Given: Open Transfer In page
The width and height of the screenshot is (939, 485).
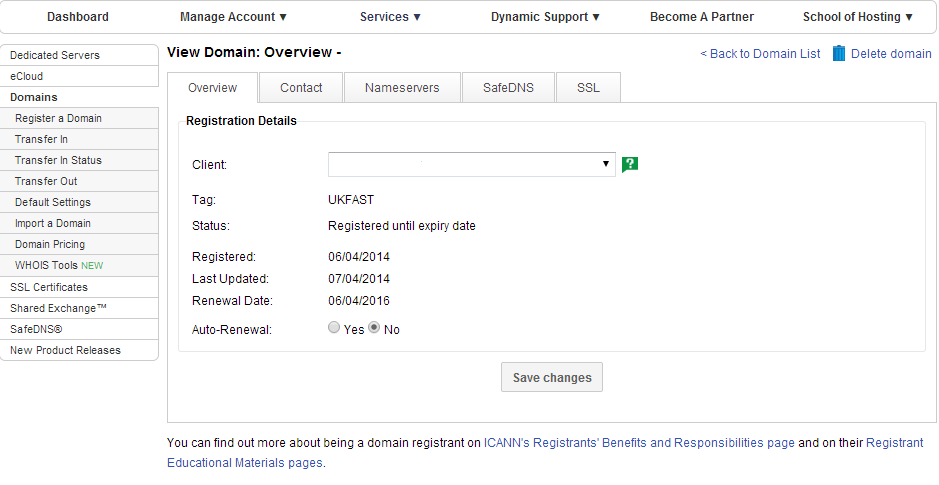Looking at the screenshot, I should pos(79,139).
